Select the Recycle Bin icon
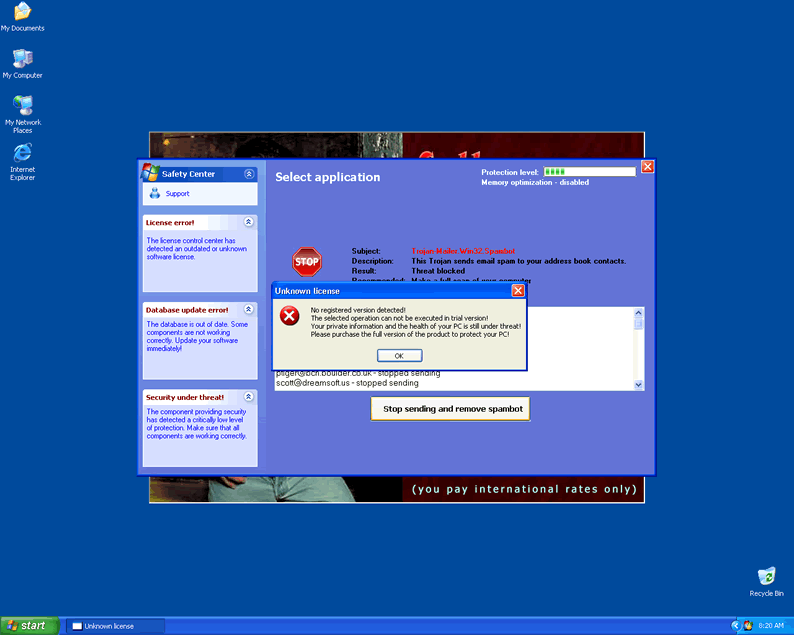This screenshot has height=635, width=794. pyautogui.click(x=766, y=577)
